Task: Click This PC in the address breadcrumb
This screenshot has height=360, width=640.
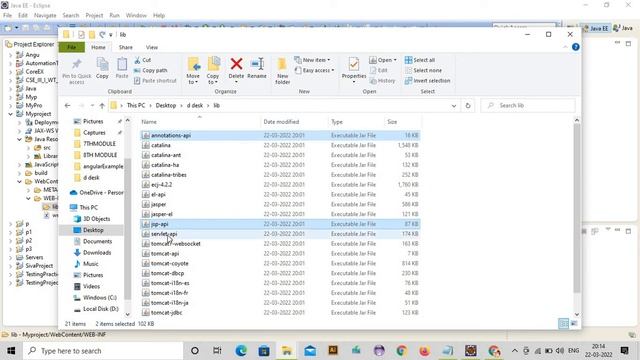Action: pyautogui.click(x=136, y=105)
